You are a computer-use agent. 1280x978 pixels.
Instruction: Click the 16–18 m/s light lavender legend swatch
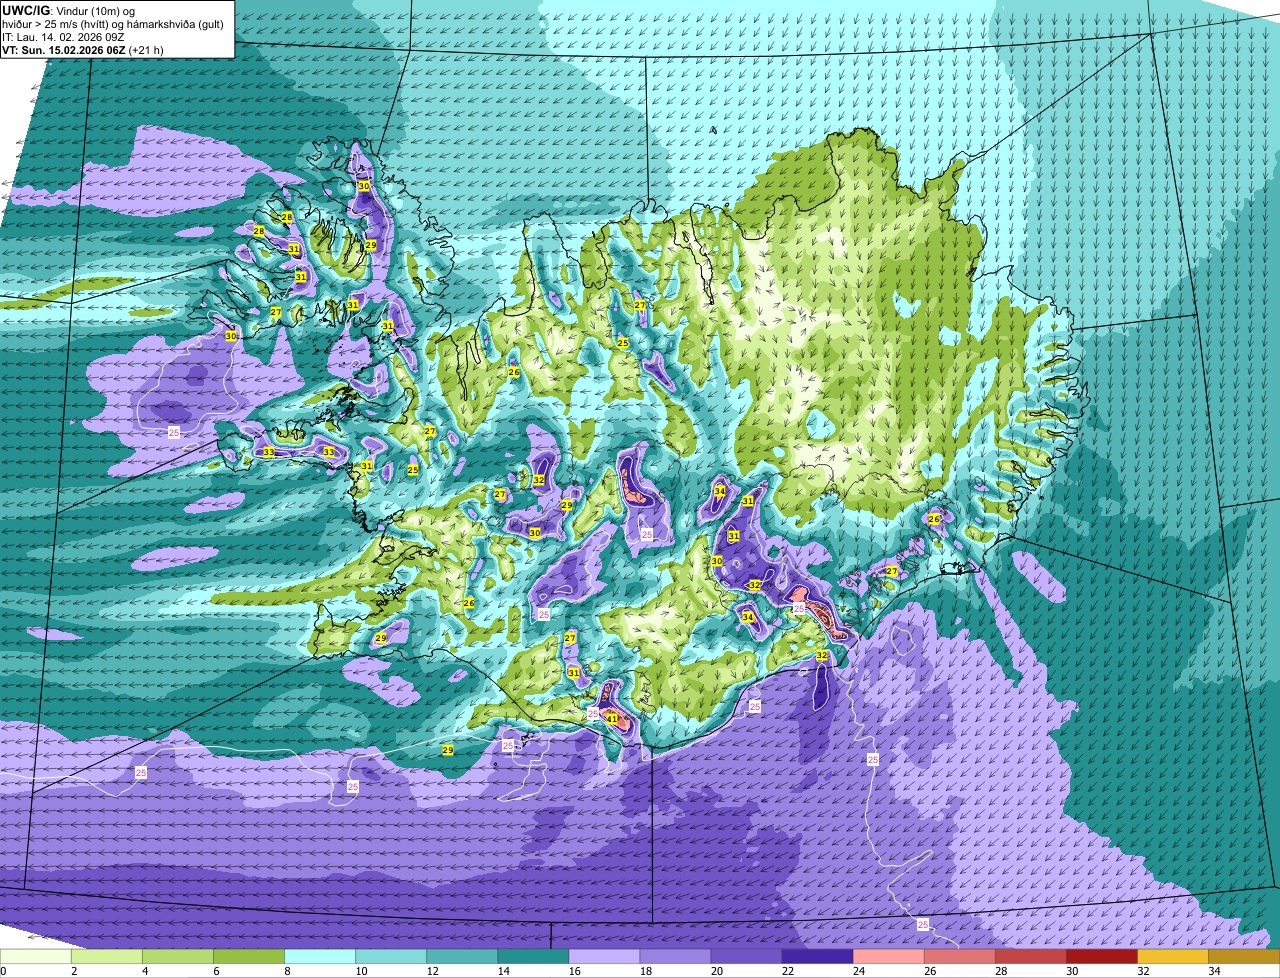tap(604, 956)
